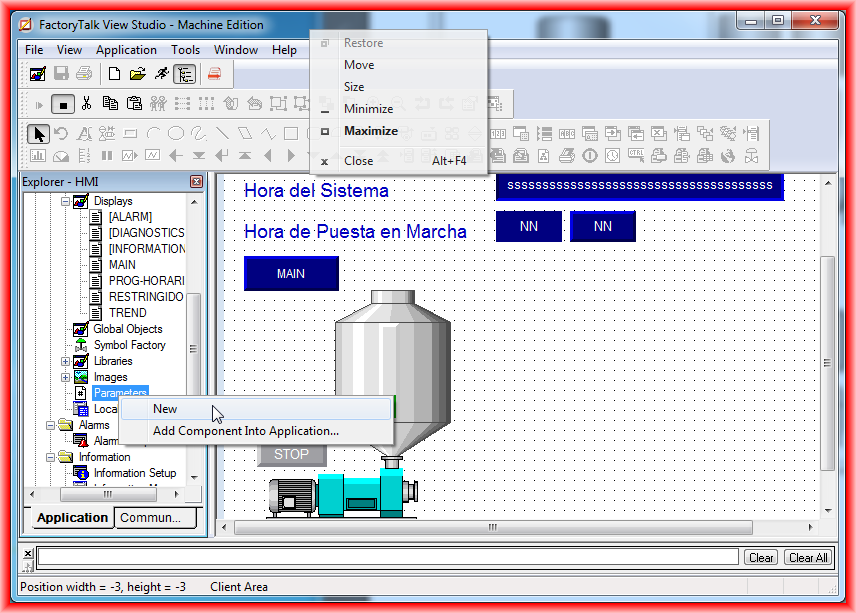Image resolution: width=856 pixels, height=613 pixels.
Task: Toggle the Explorer window toolbar button
Action: [184, 73]
